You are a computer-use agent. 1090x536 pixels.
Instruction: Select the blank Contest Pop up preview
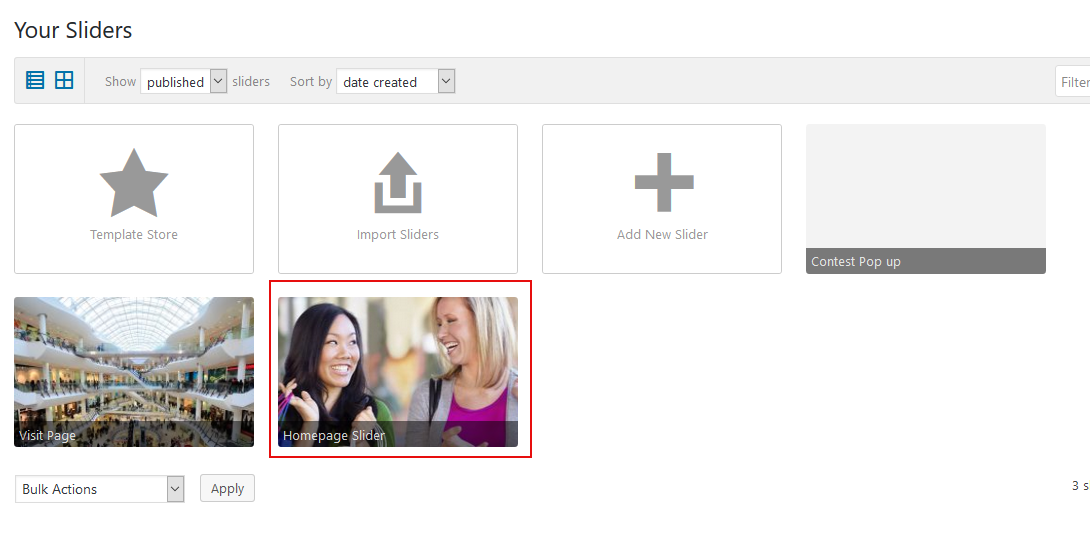click(926, 186)
